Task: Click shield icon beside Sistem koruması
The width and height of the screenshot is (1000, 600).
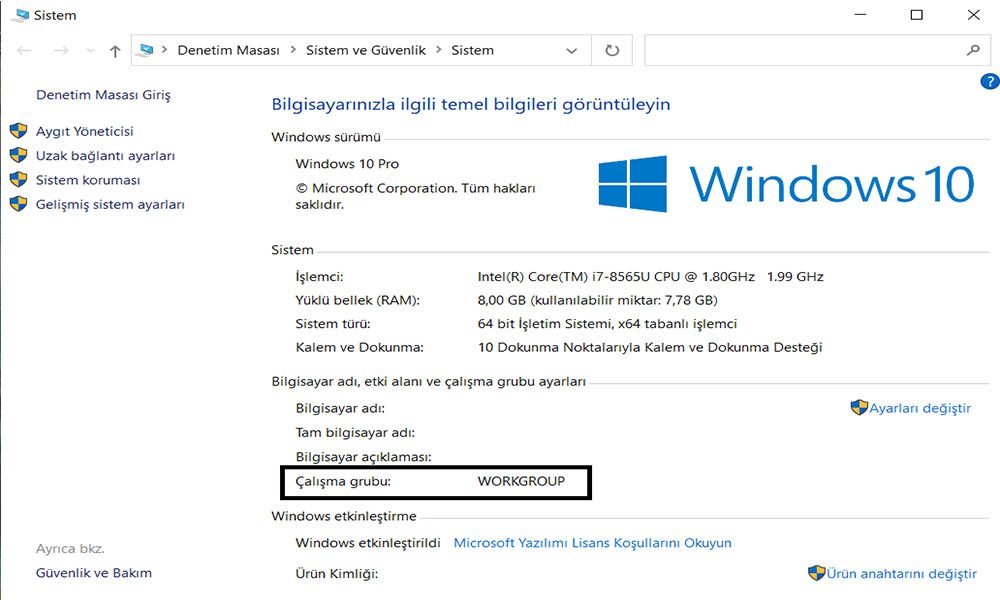Action: 18,179
